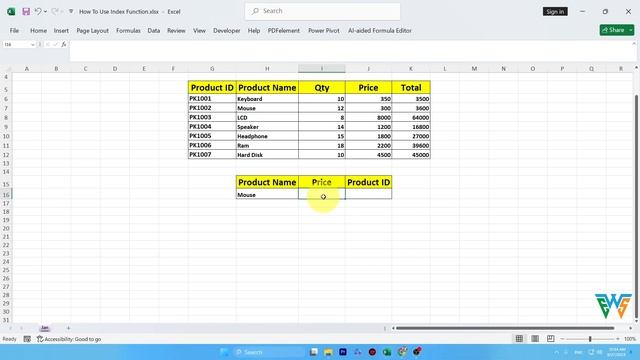Expand the Name Box dropdown arrow

[33, 44]
